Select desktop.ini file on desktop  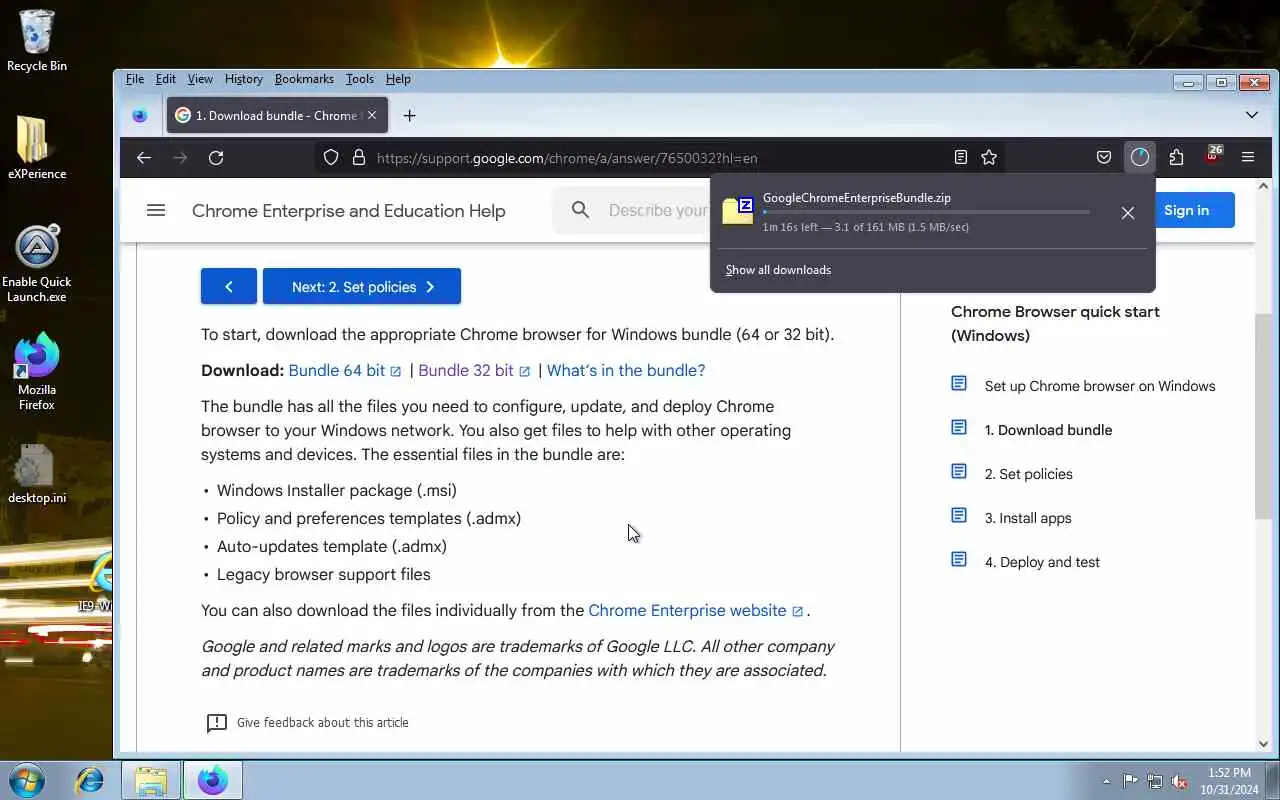[37, 474]
